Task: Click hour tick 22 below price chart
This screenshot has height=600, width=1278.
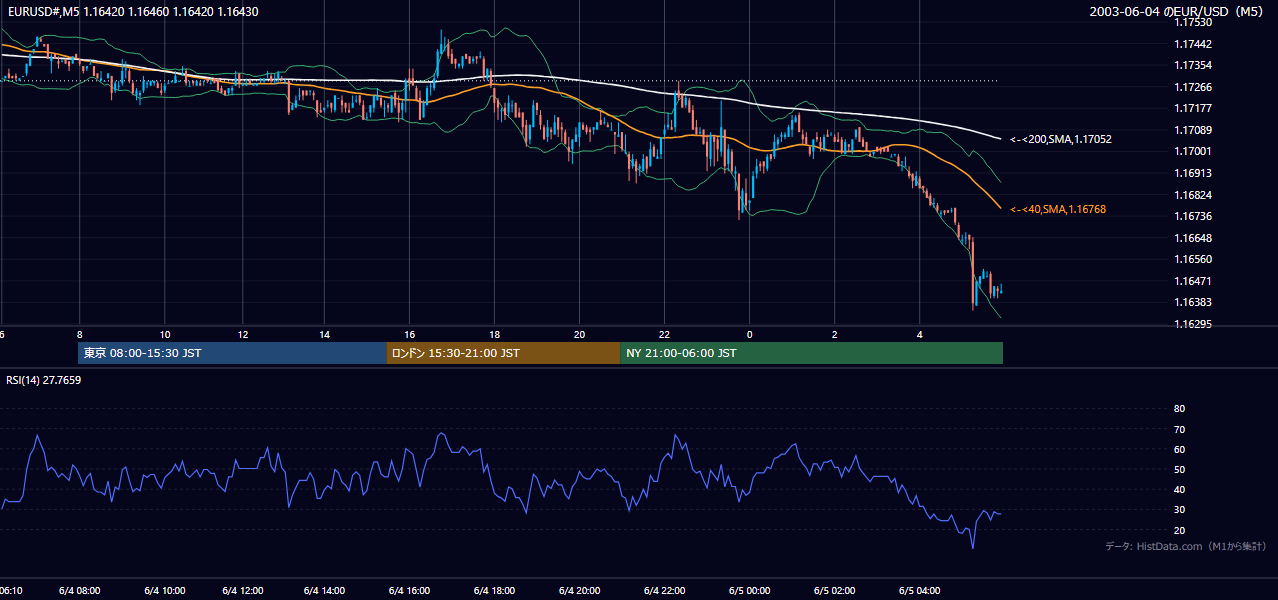Action: click(x=664, y=334)
